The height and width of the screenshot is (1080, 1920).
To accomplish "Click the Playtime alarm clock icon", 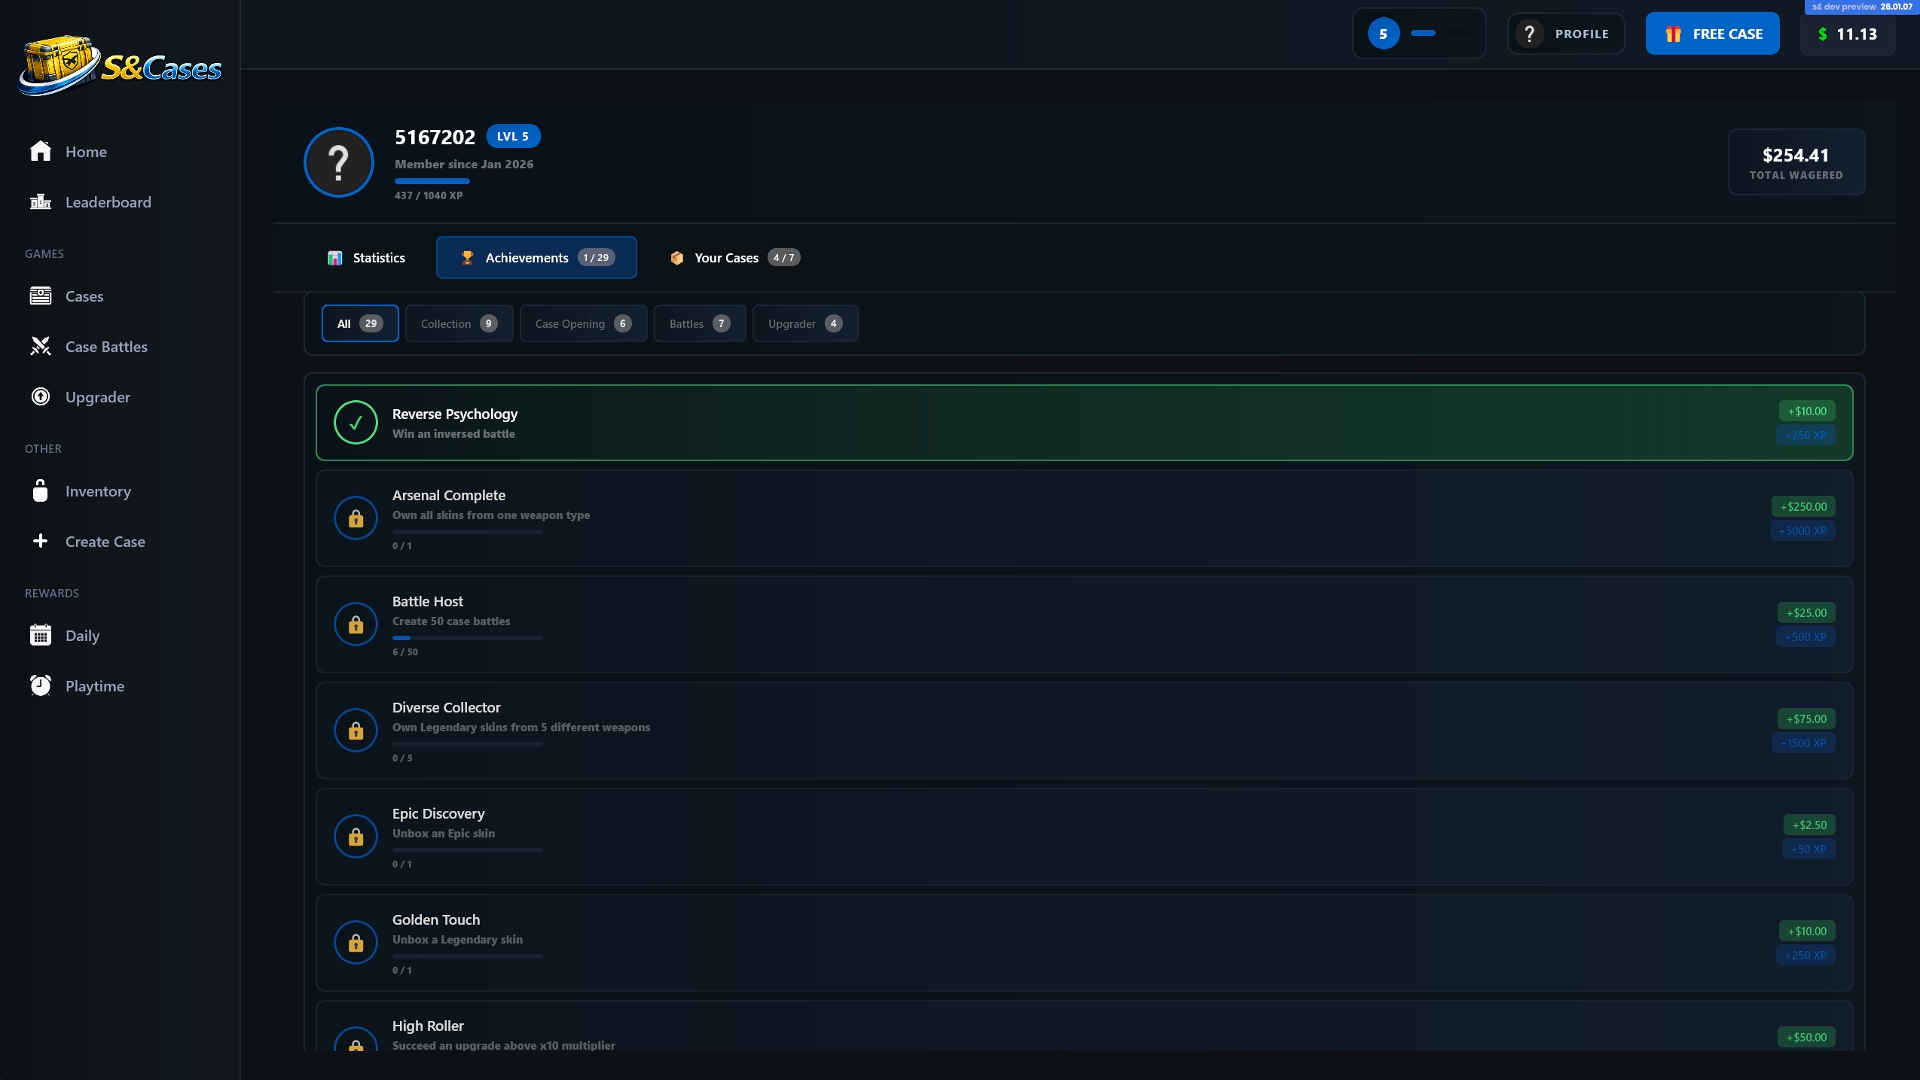I will 40,686.
